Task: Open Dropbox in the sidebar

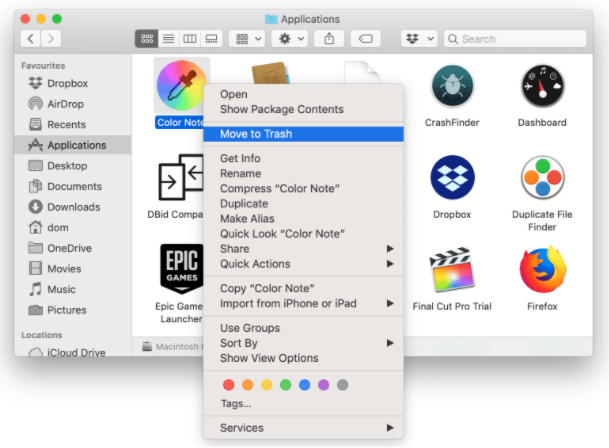Action: (73, 83)
